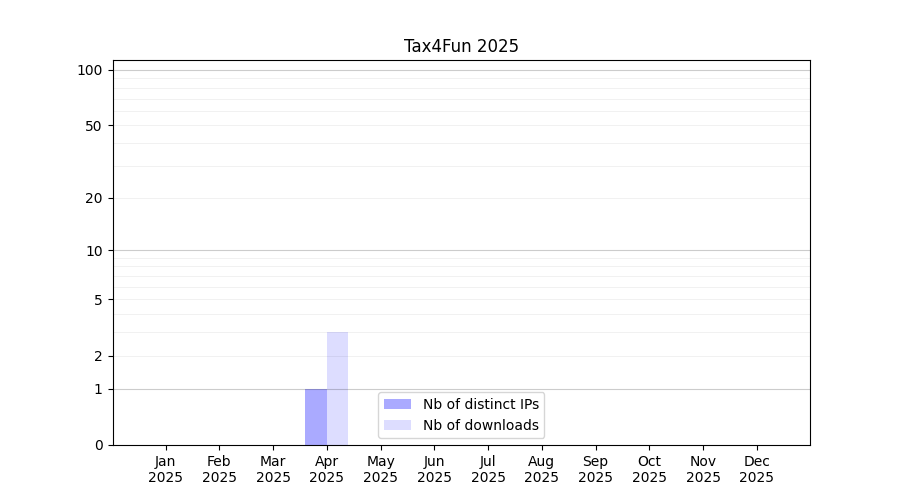This screenshot has height=500, width=900.
Task: Select the Feb 2025 x-axis label
Action: 219,469
